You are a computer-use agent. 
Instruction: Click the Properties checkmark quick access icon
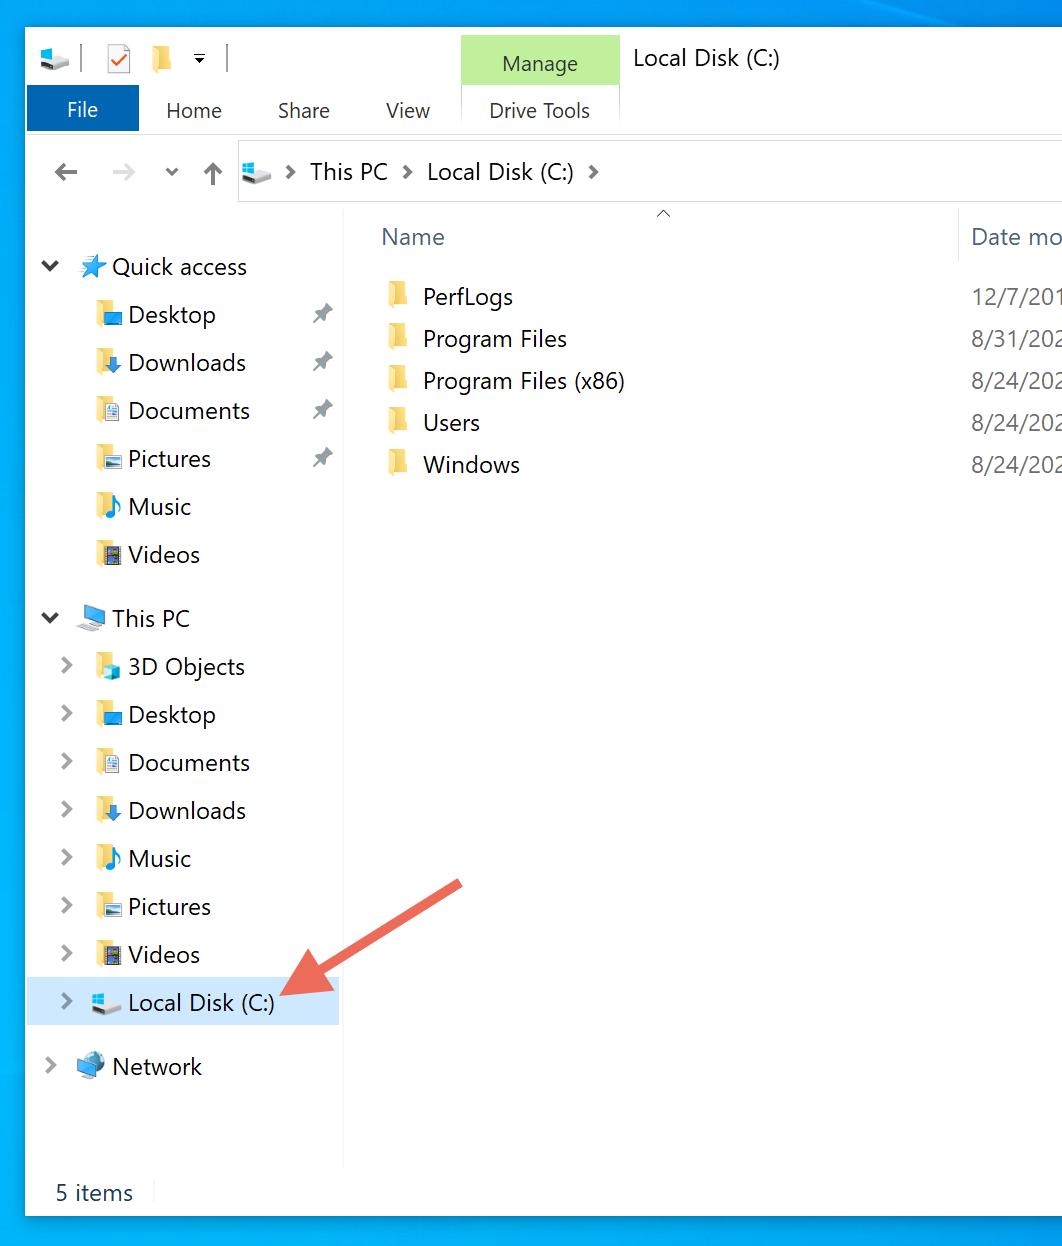pos(119,59)
